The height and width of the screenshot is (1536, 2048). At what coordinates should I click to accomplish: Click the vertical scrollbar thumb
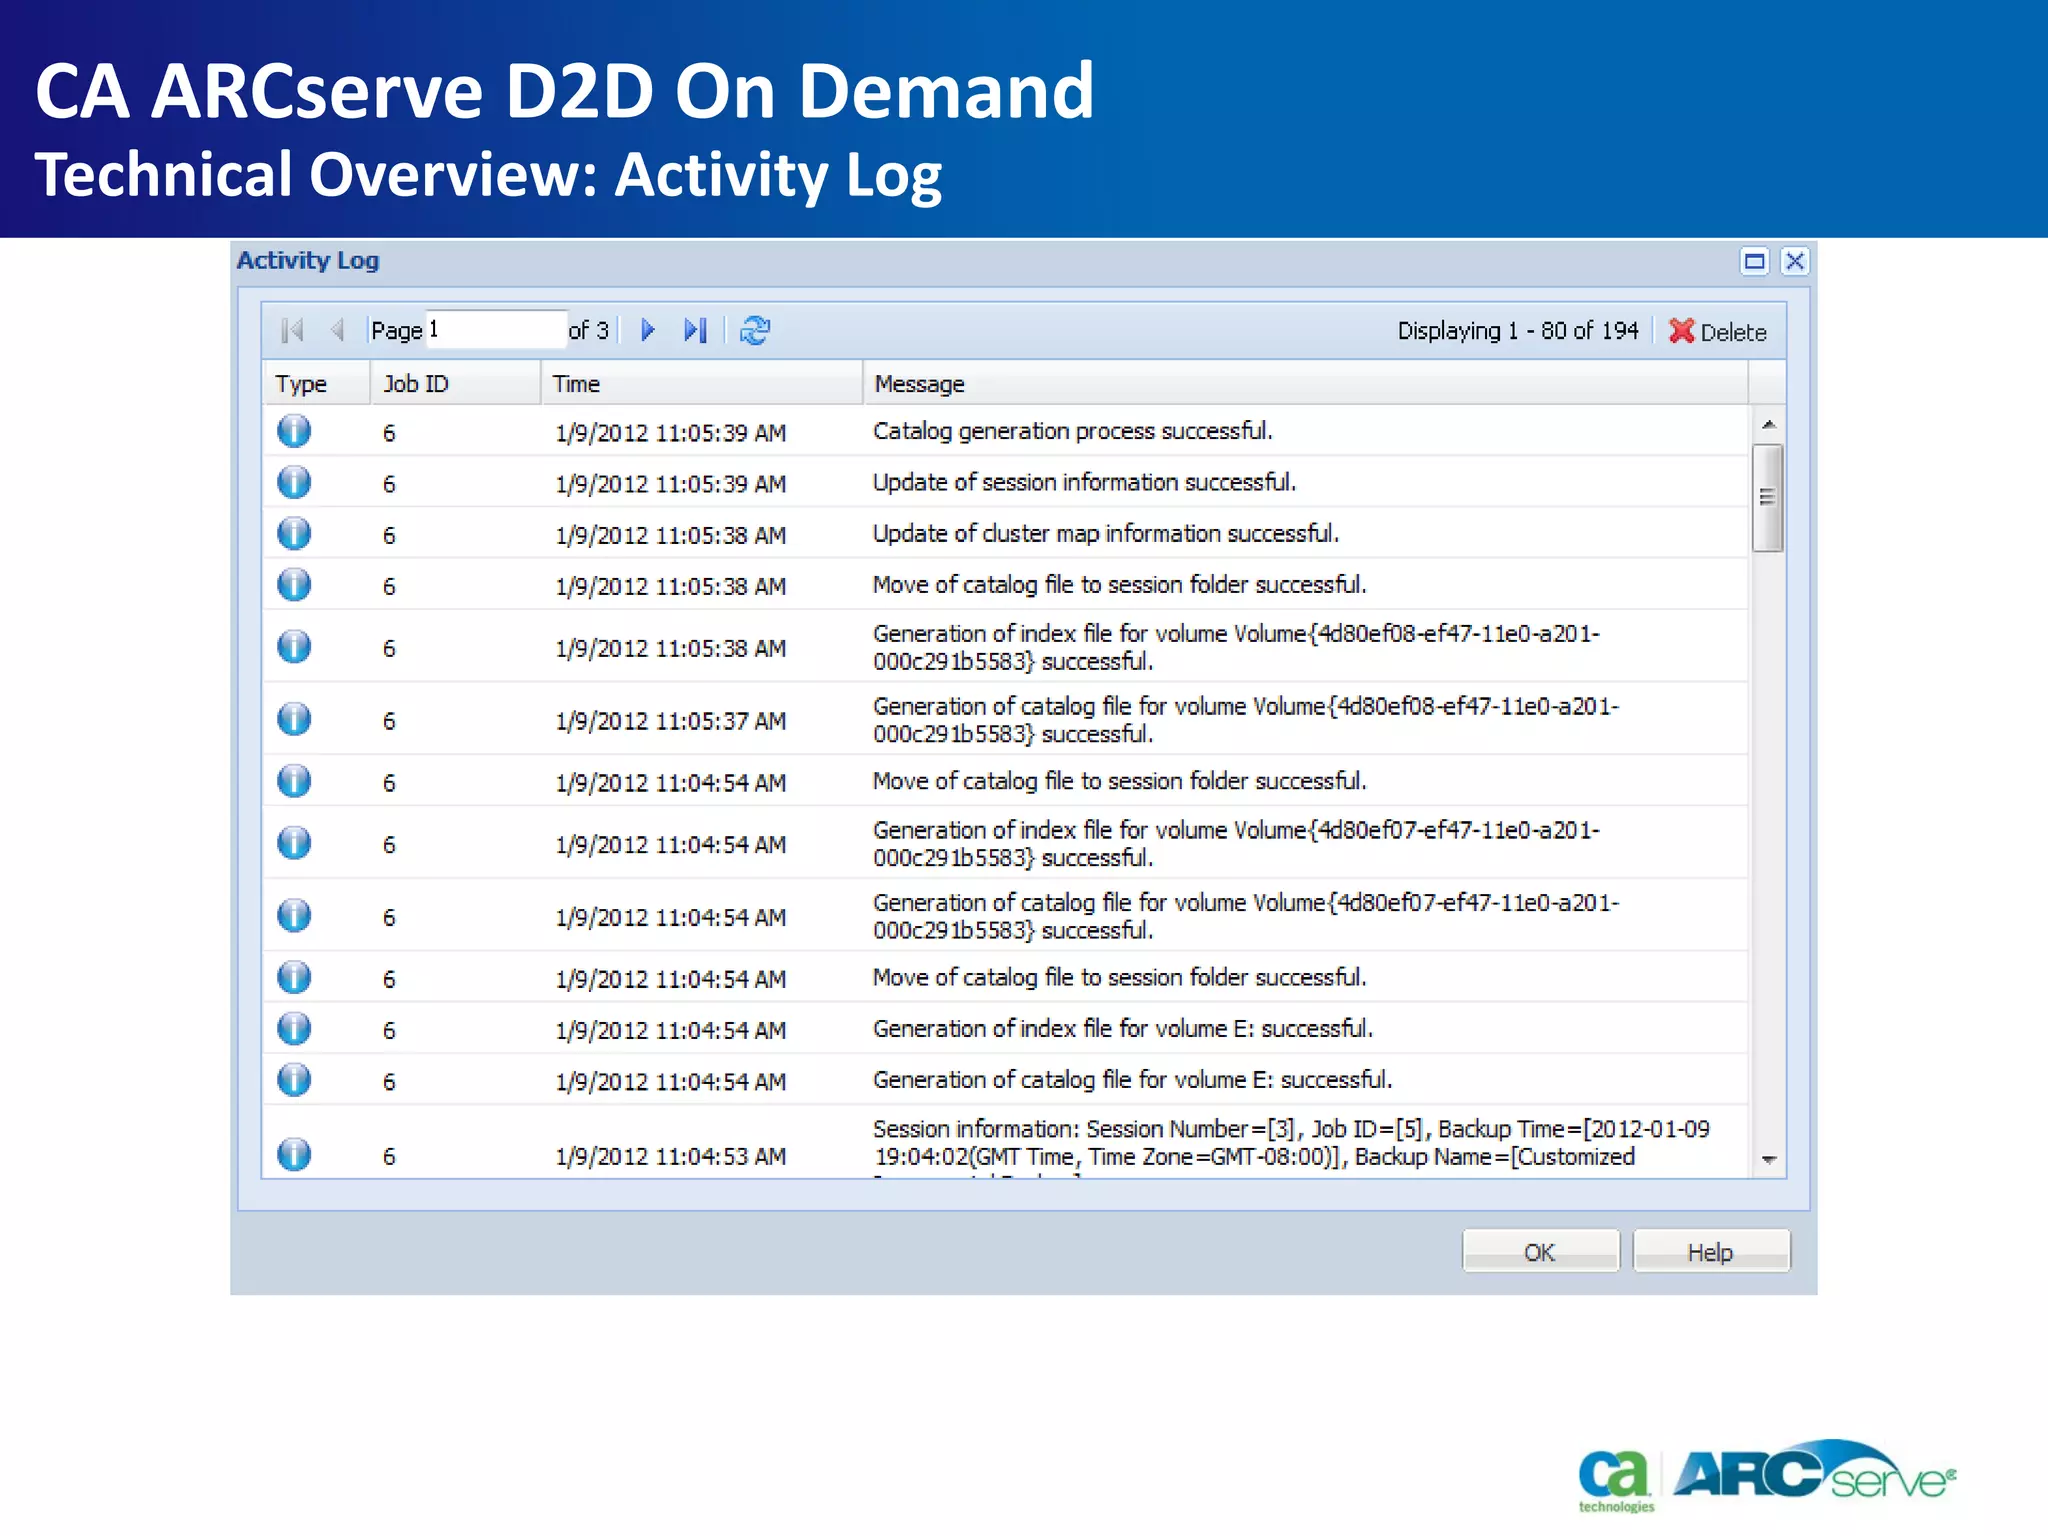tap(1768, 497)
